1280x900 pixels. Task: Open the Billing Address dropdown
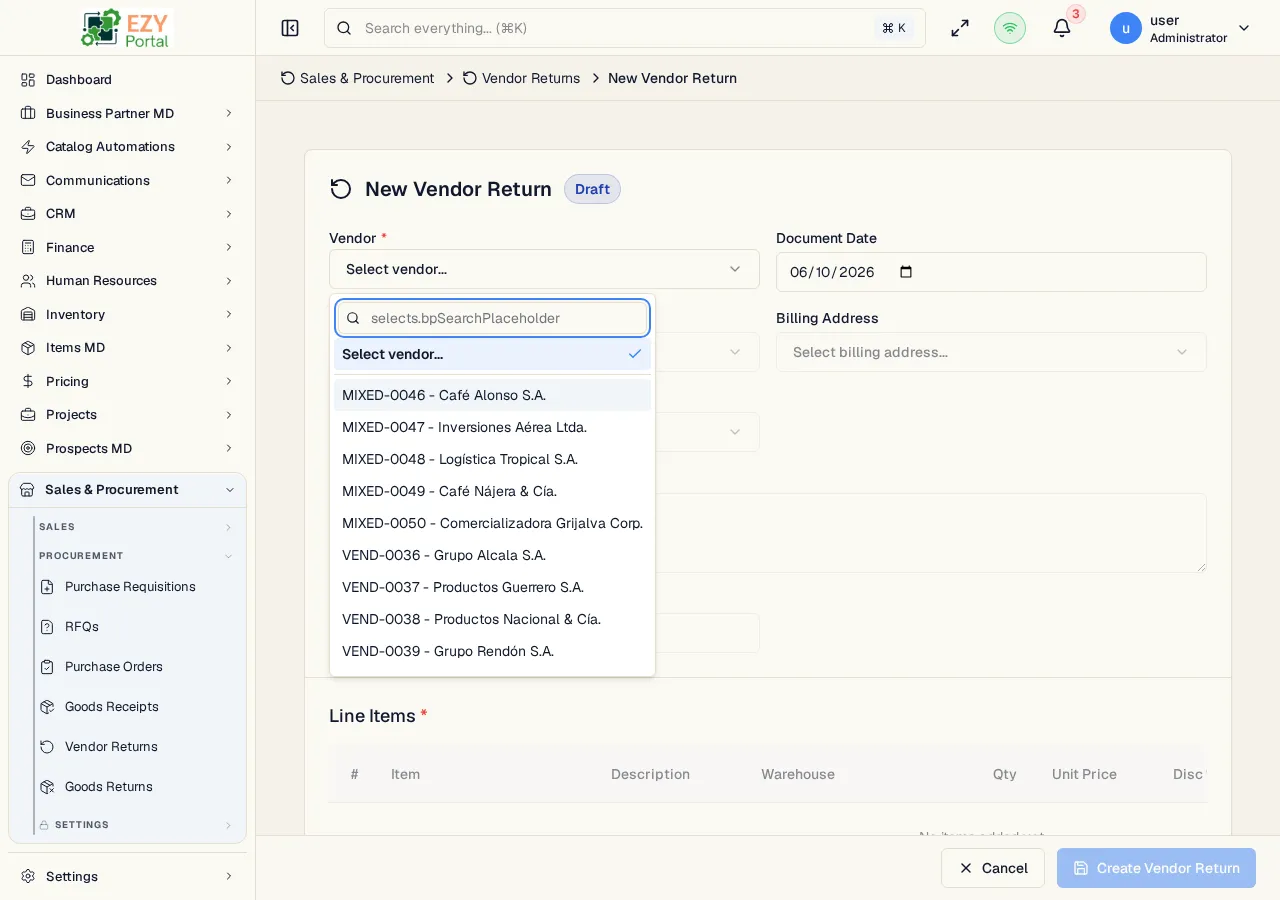click(991, 352)
